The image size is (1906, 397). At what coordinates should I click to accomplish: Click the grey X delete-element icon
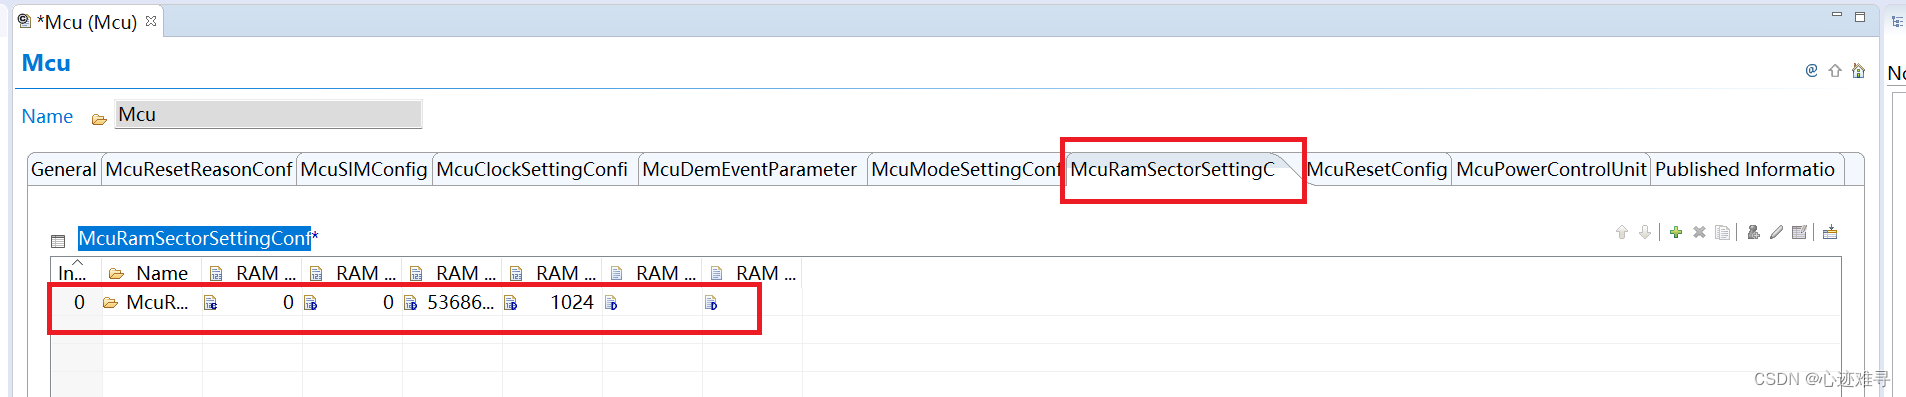coord(1699,232)
